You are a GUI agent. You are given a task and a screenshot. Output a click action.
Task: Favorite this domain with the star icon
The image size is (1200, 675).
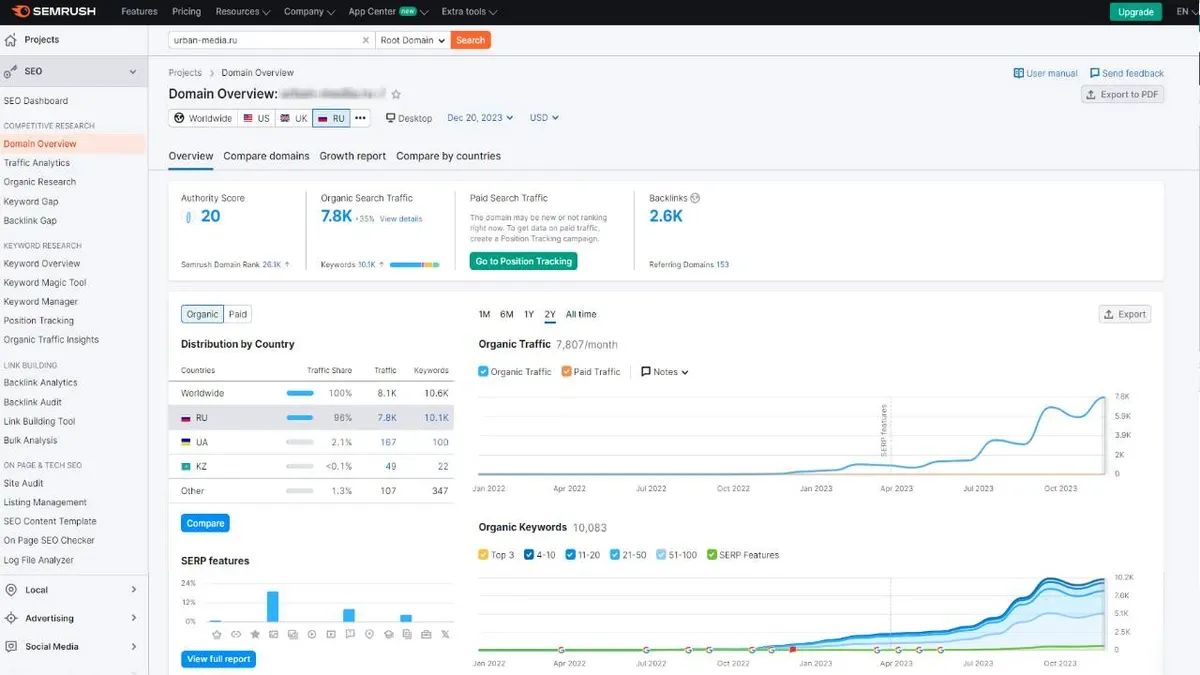tap(396, 94)
